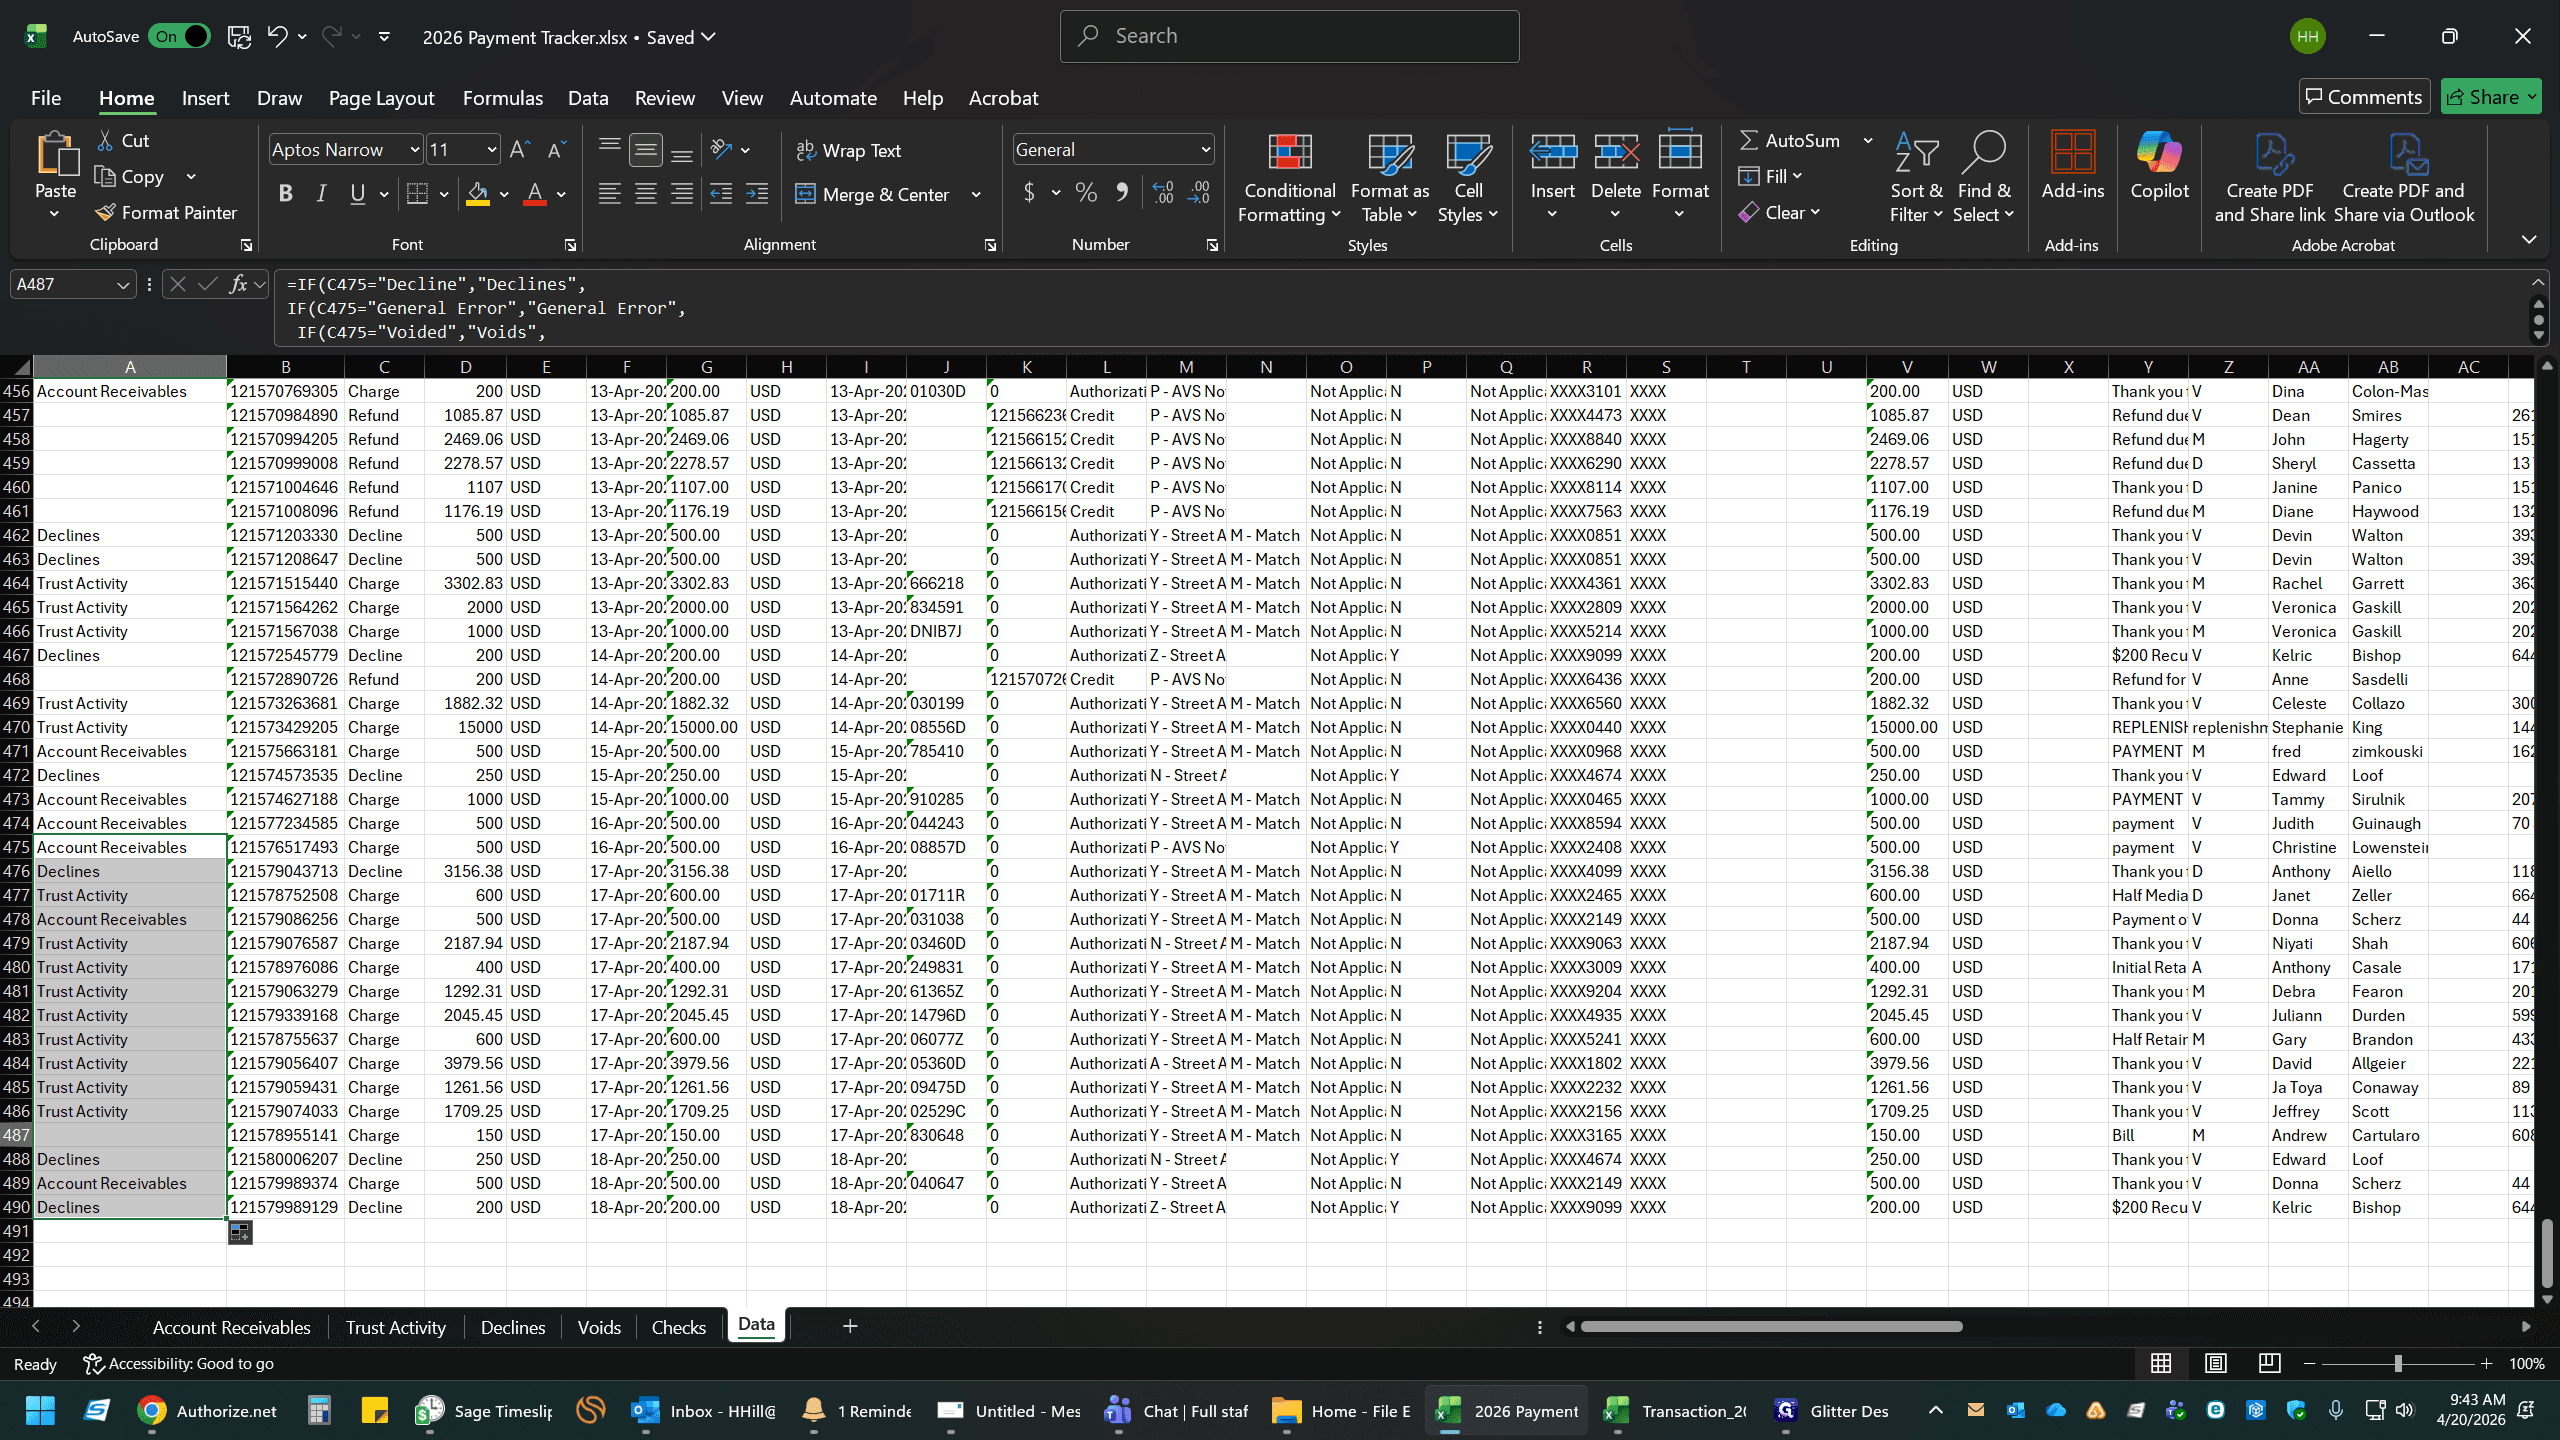
Task: Open the Sort & Filter menu
Action: click(1916, 178)
